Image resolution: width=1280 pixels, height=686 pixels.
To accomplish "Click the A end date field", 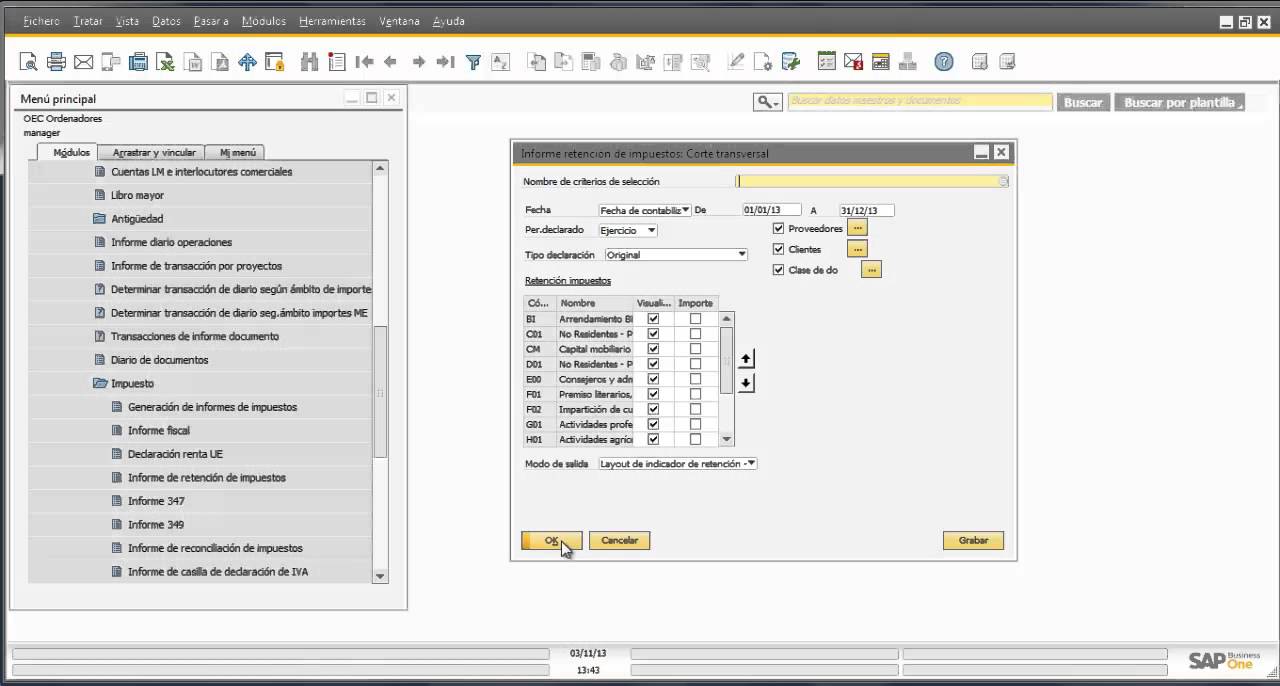I will (867, 210).
